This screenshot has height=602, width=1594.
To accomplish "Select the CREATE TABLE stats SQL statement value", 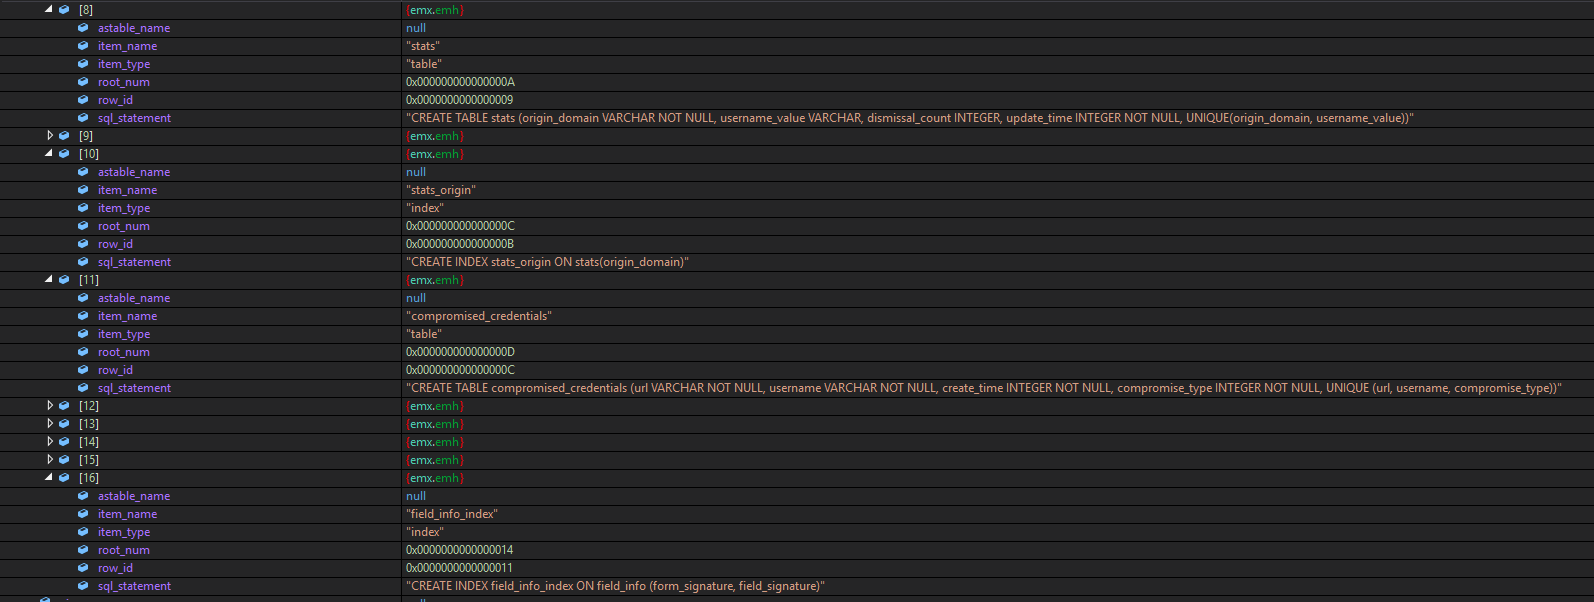I will pyautogui.click(x=909, y=118).
